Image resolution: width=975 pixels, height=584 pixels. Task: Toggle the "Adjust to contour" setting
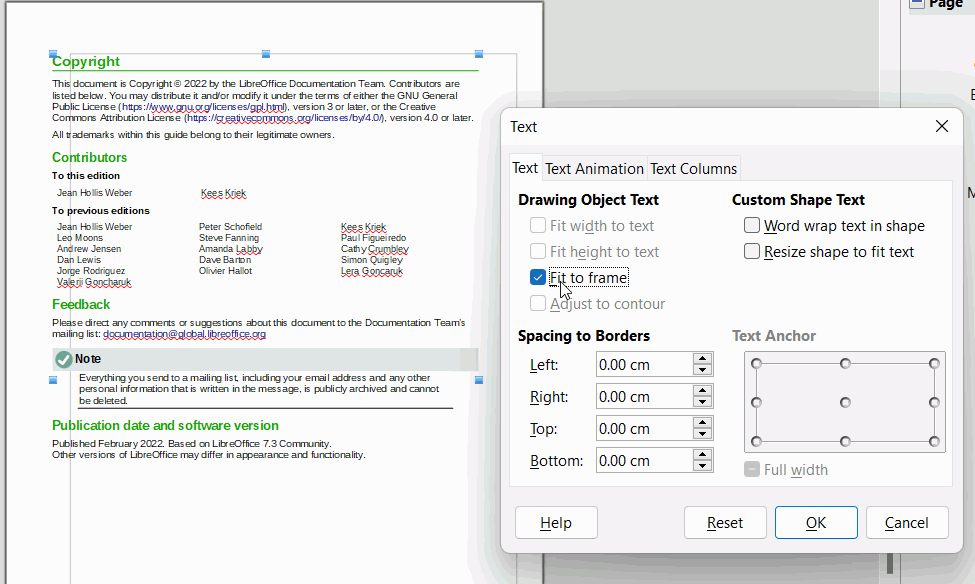point(538,303)
